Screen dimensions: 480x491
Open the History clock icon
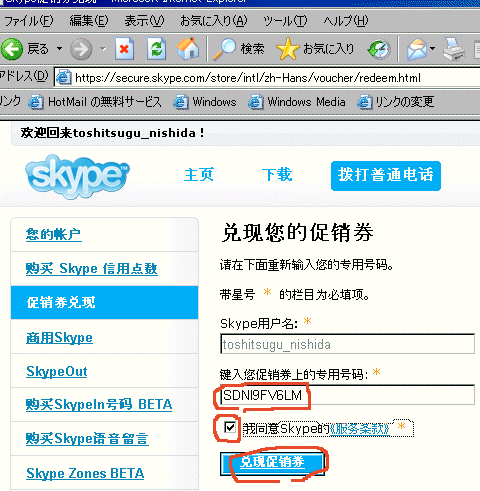[379, 49]
